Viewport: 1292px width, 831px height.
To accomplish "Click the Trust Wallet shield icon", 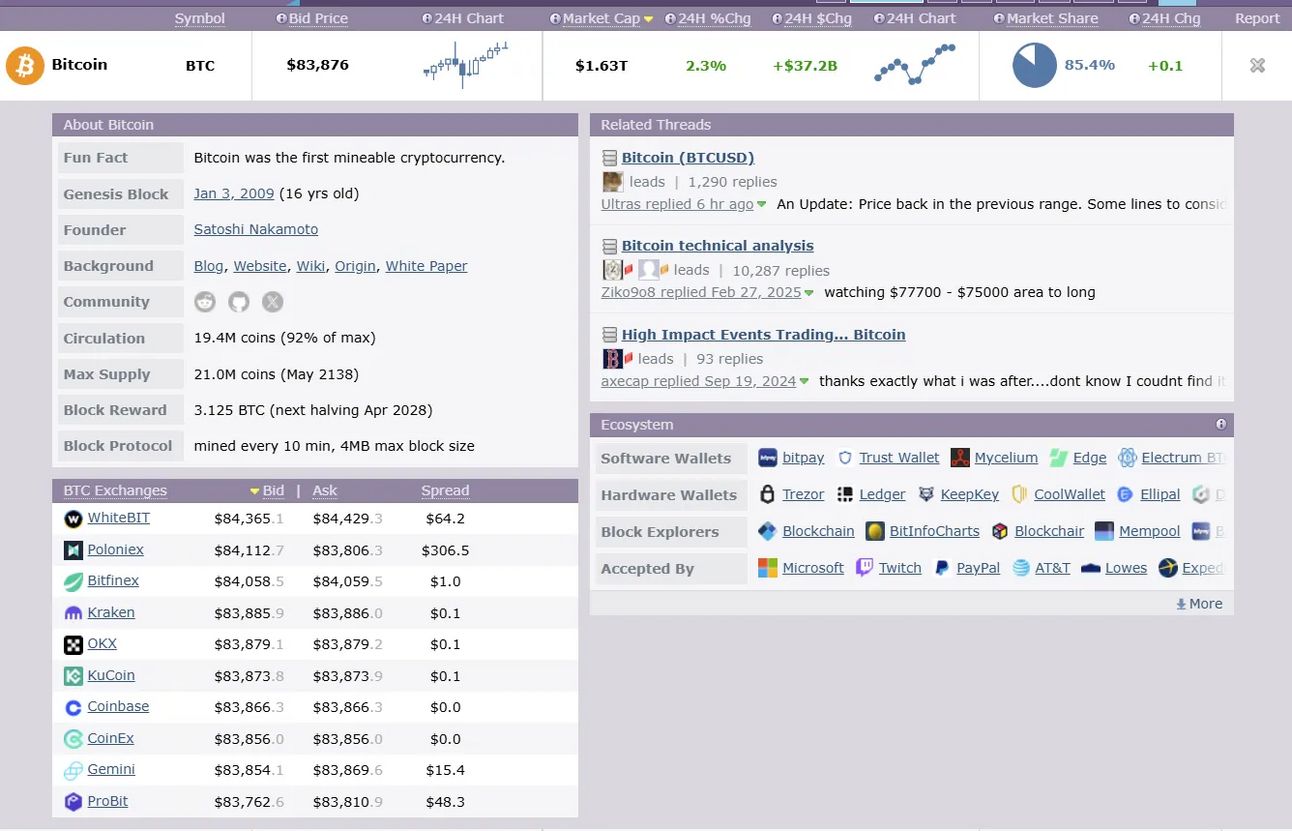I will click(x=845, y=458).
